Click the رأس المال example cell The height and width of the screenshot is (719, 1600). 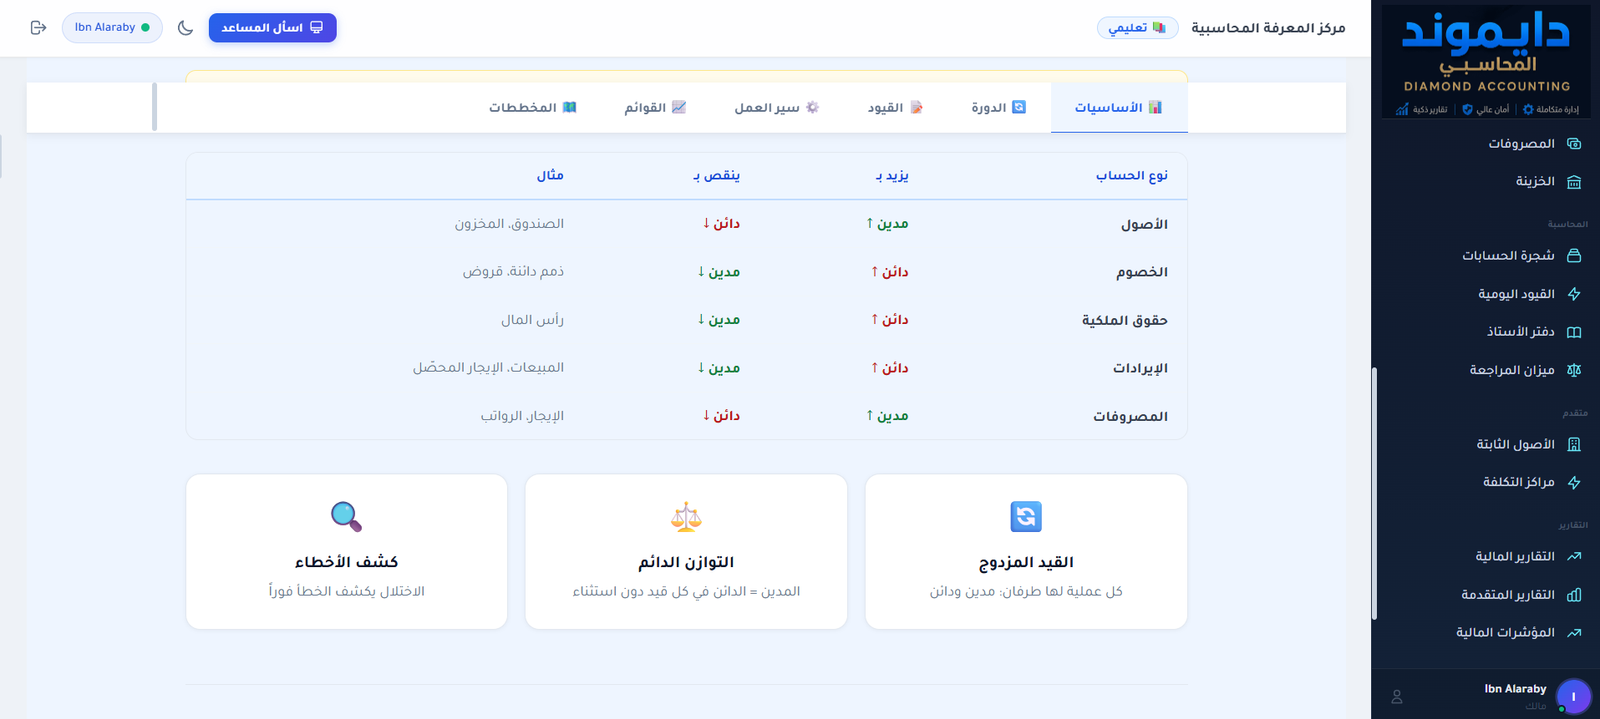[532, 320]
